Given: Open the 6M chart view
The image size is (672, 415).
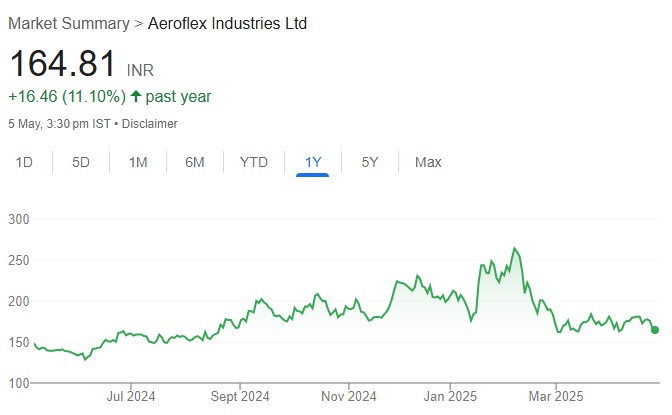Looking at the screenshot, I should pyautogui.click(x=194, y=162).
